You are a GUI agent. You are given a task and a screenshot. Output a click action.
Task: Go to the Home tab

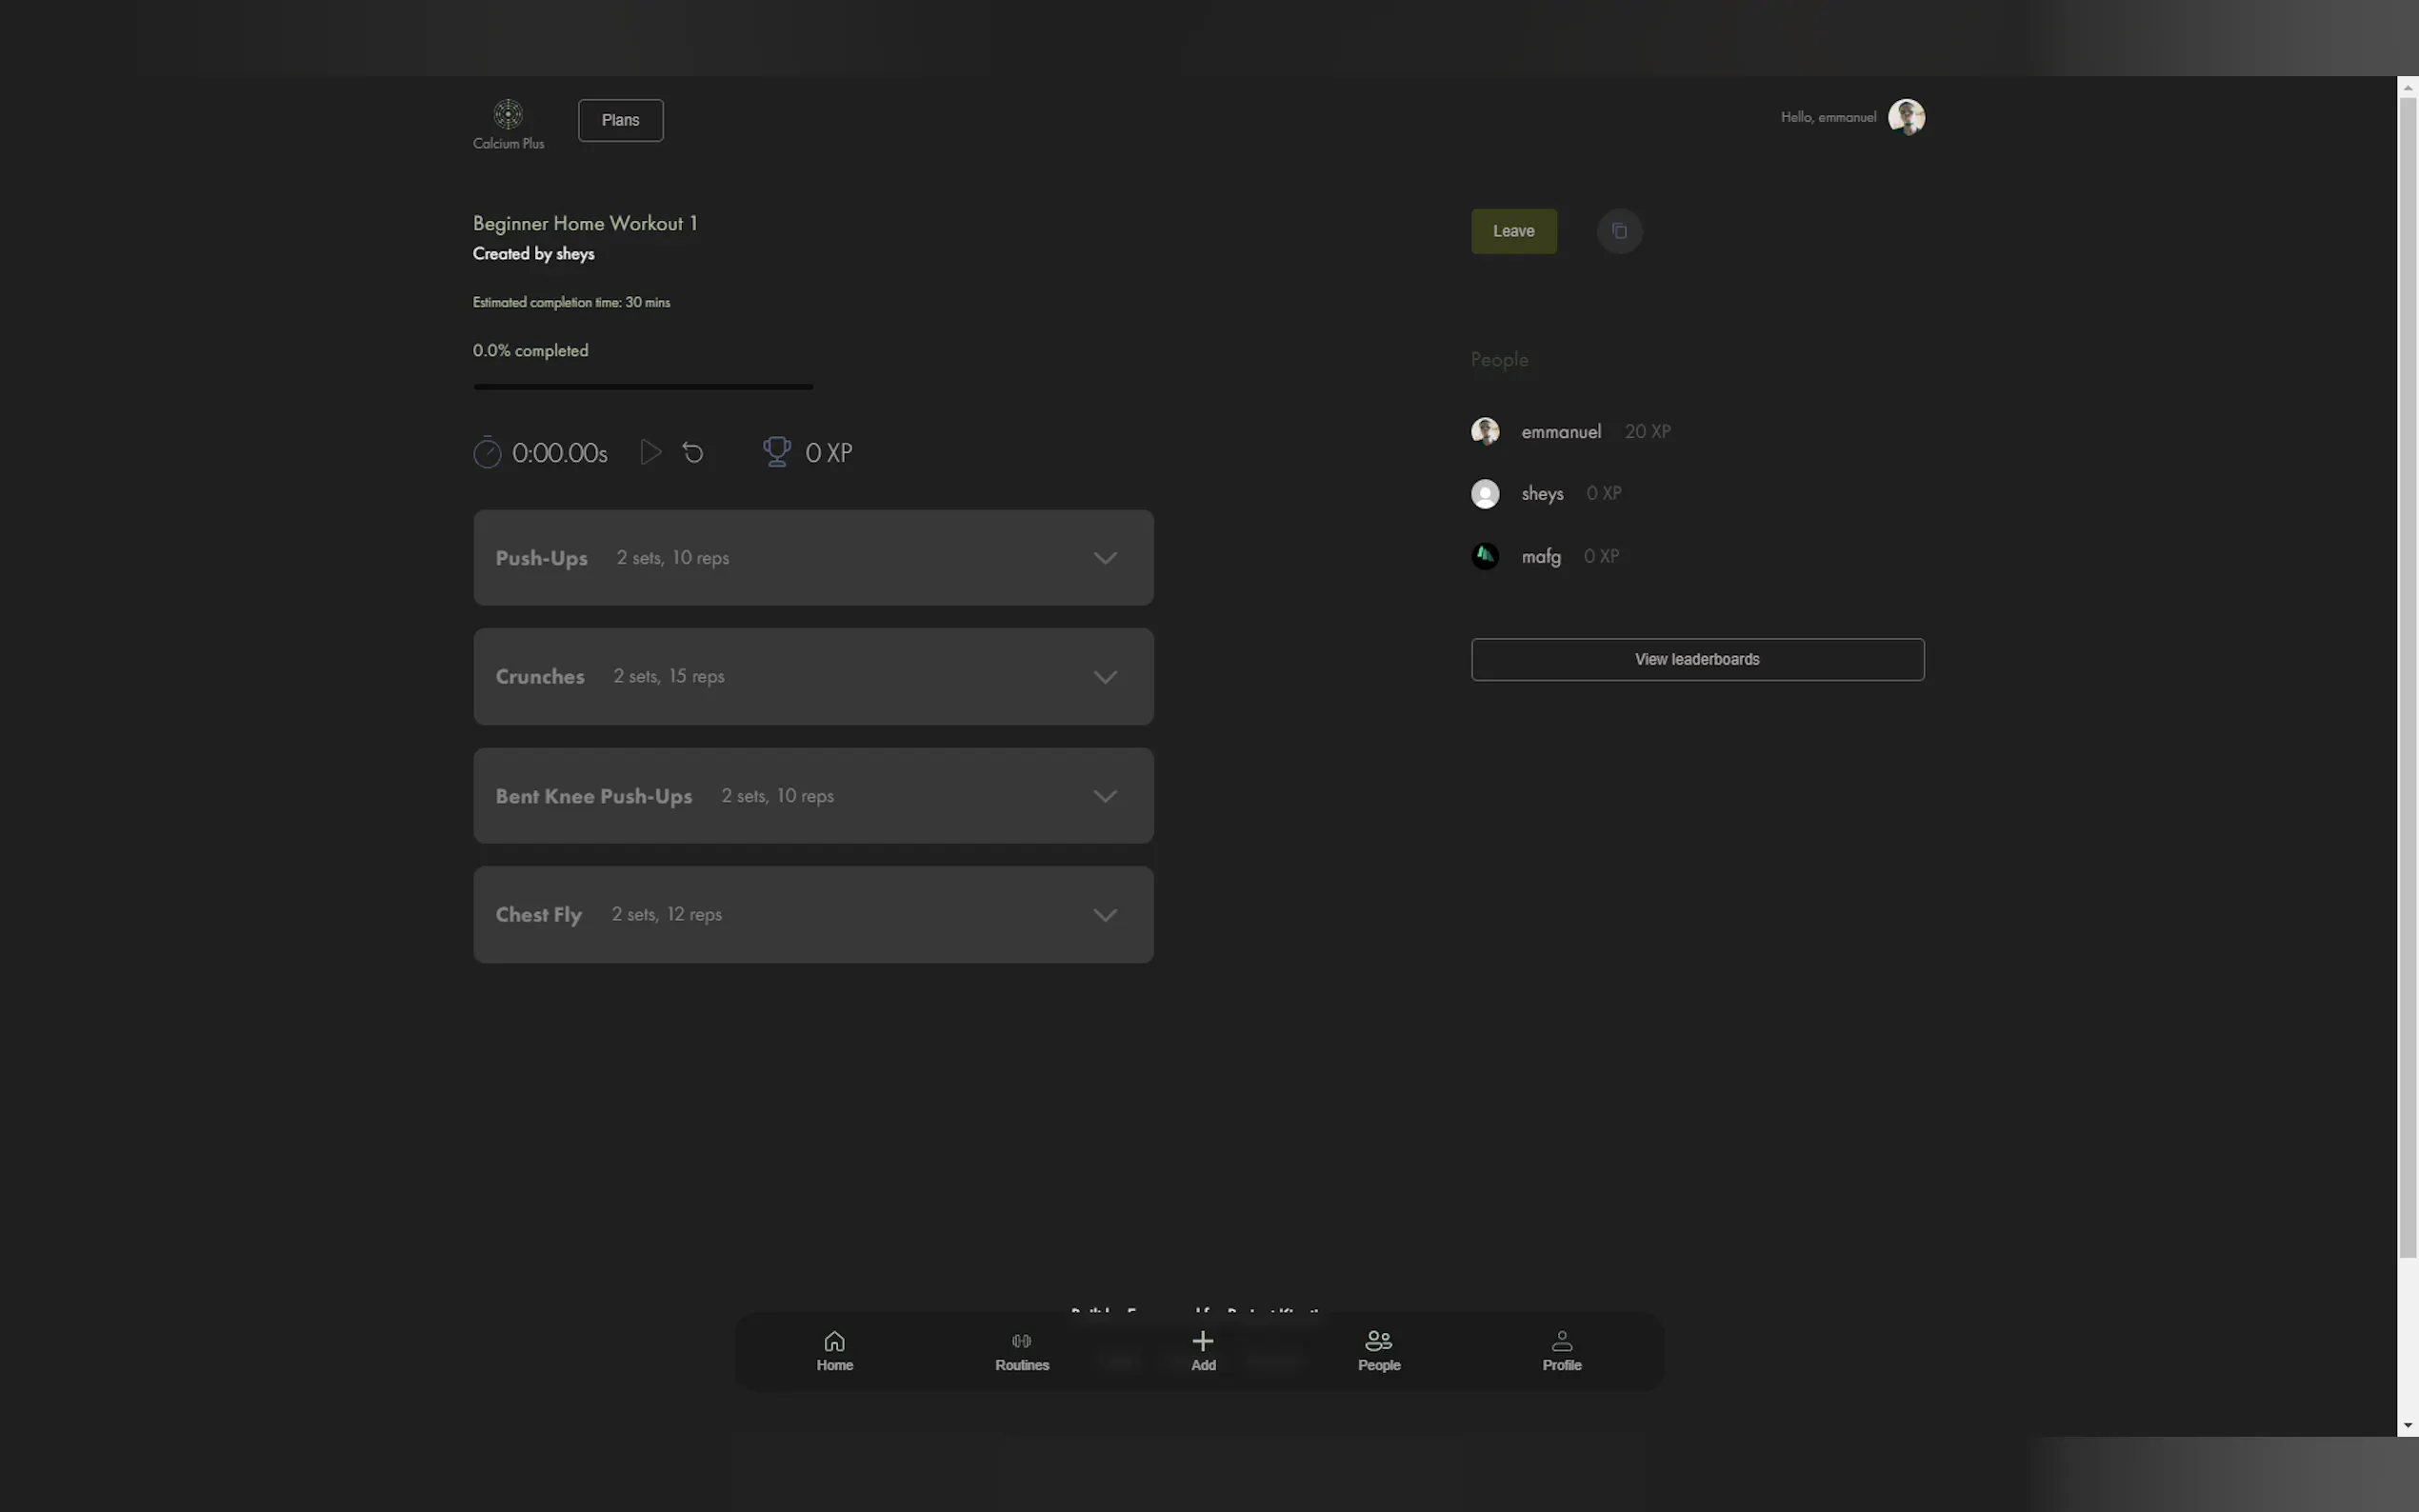(834, 1351)
